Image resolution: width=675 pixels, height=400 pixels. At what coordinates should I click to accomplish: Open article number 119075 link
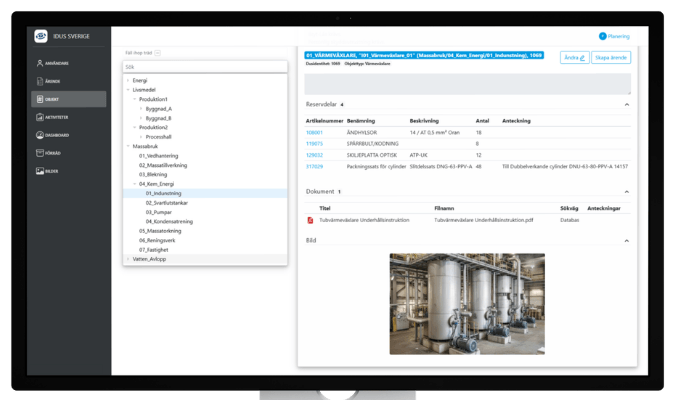pyautogui.click(x=314, y=144)
